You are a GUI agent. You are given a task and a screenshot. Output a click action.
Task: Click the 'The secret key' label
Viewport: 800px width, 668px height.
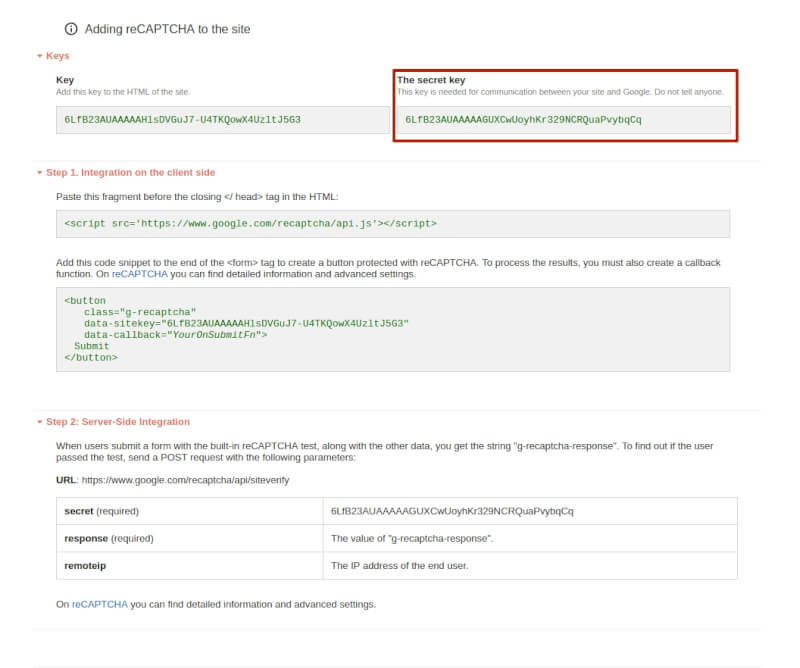click(x=431, y=80)
